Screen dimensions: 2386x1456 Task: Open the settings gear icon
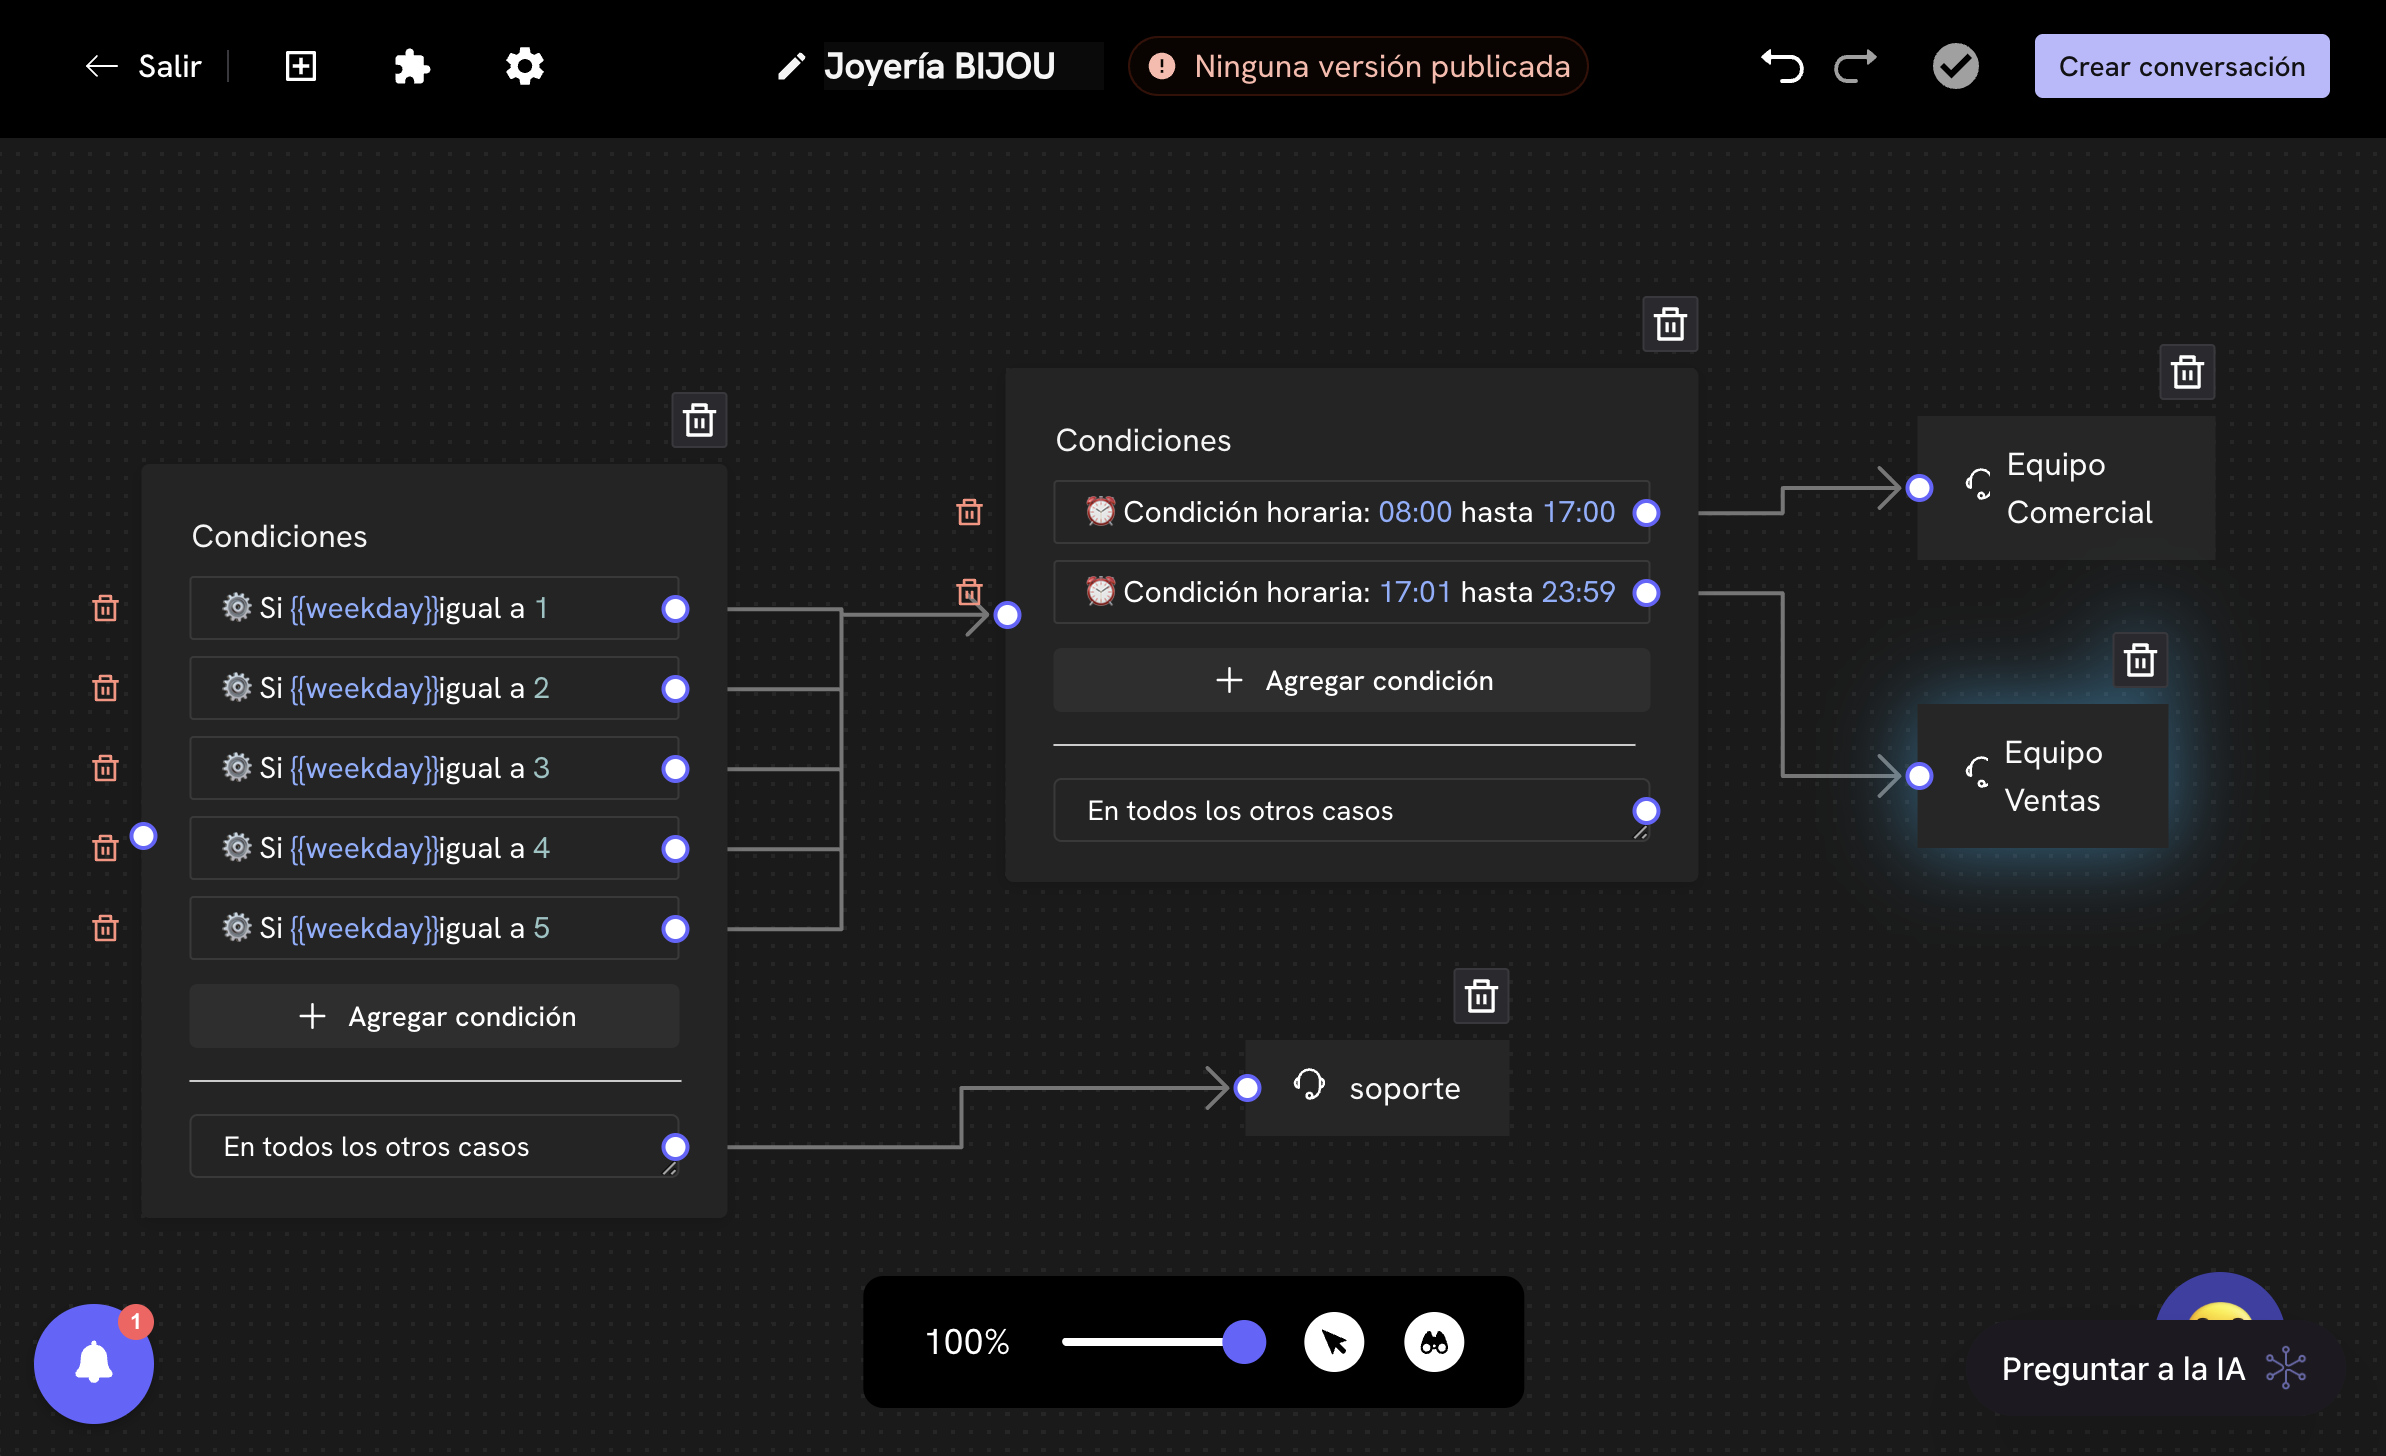tap(524, 67)
